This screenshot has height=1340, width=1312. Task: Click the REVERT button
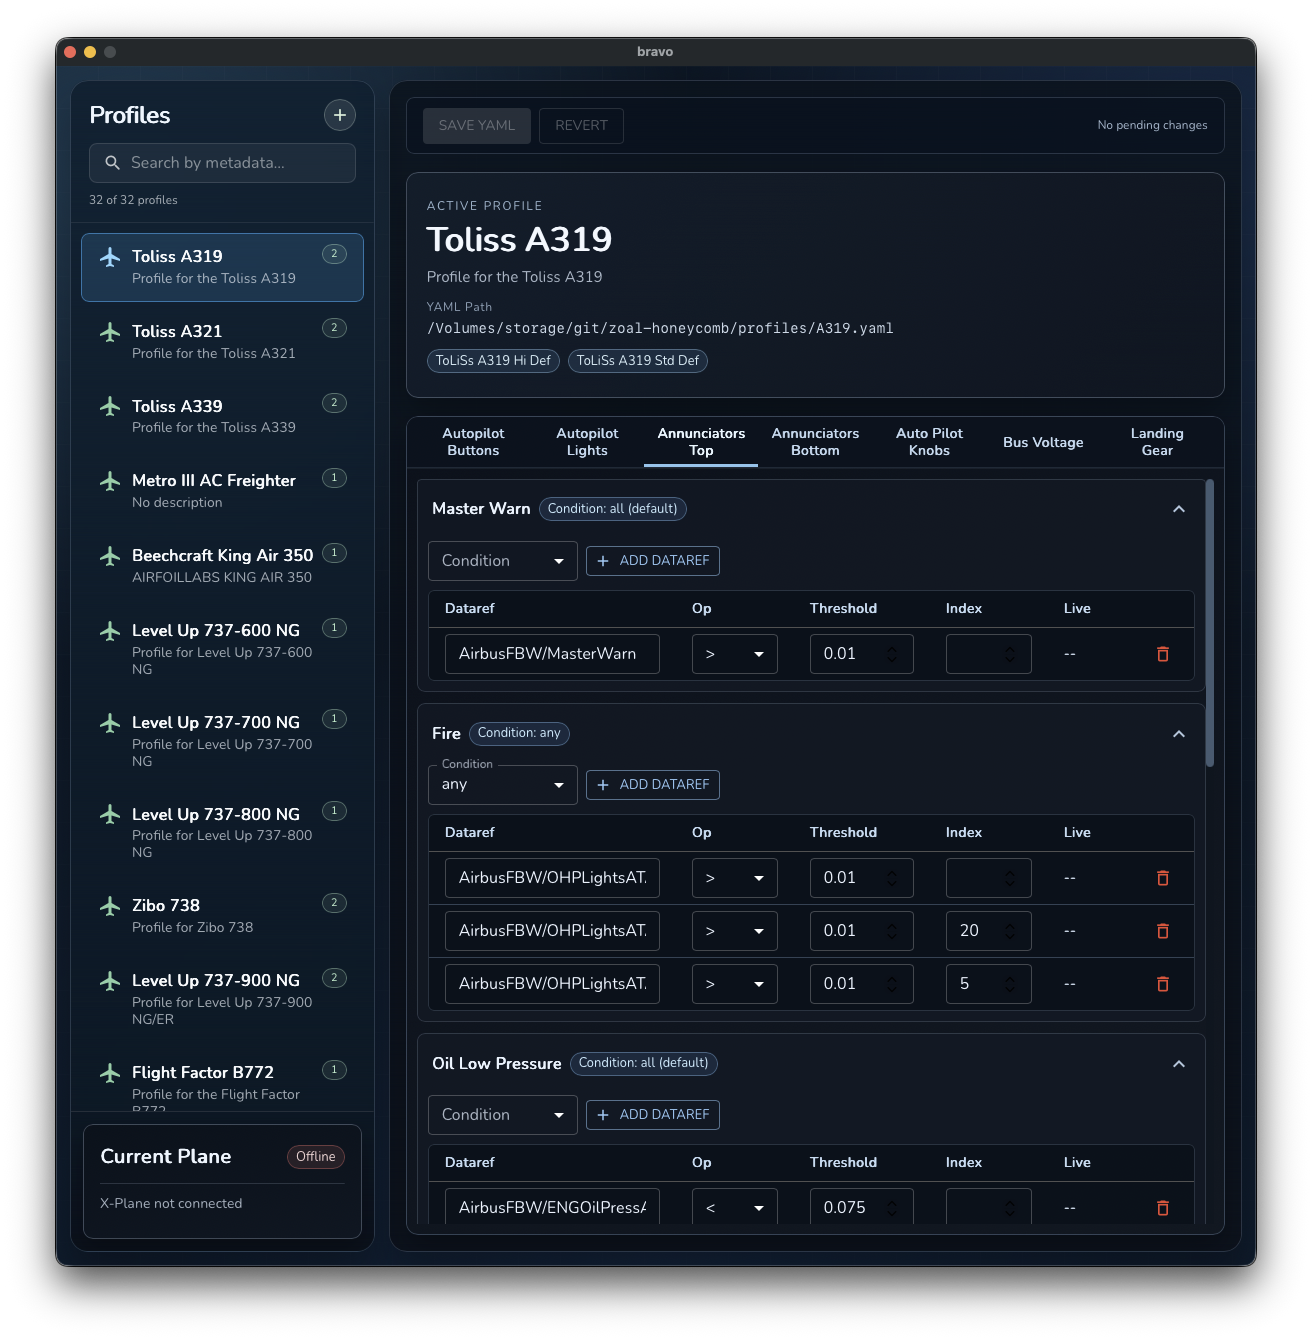point(581,125)
